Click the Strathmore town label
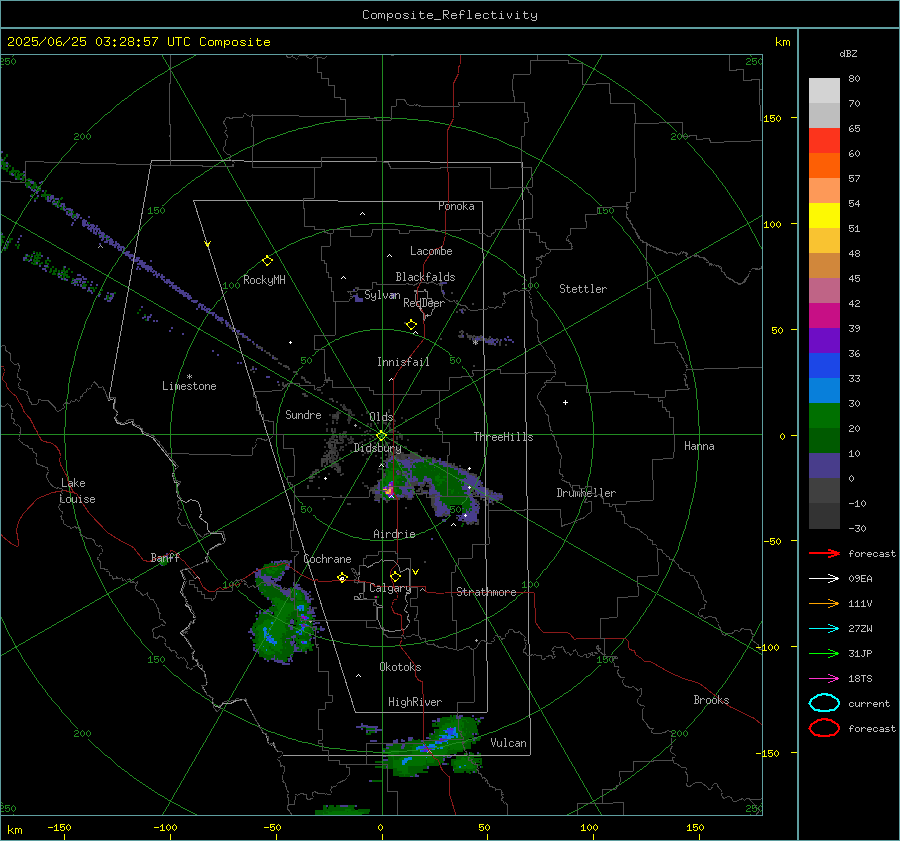Image resolution: width=900 pixels, height=841 pixels. pos(486,592)
